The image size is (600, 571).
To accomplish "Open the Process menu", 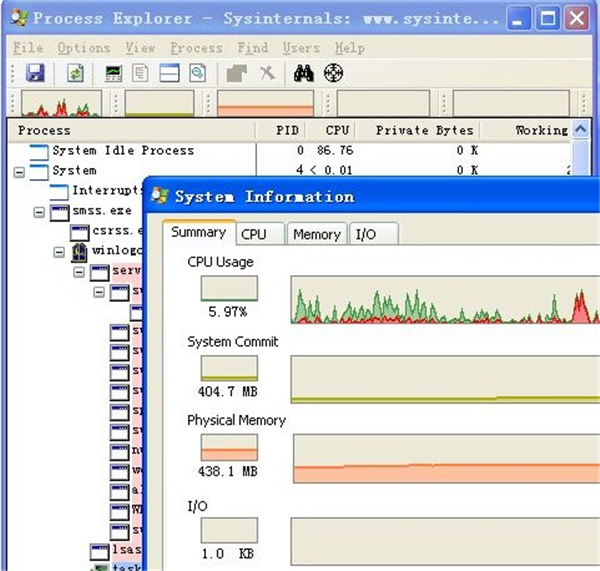I will tap(196, 48).
